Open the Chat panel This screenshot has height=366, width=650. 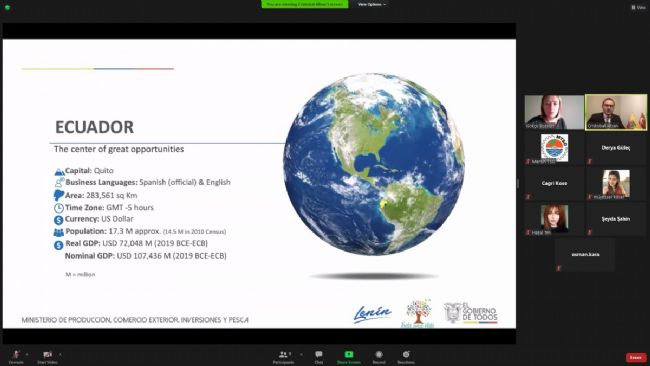pyautogui.click(x=319, y=357)
